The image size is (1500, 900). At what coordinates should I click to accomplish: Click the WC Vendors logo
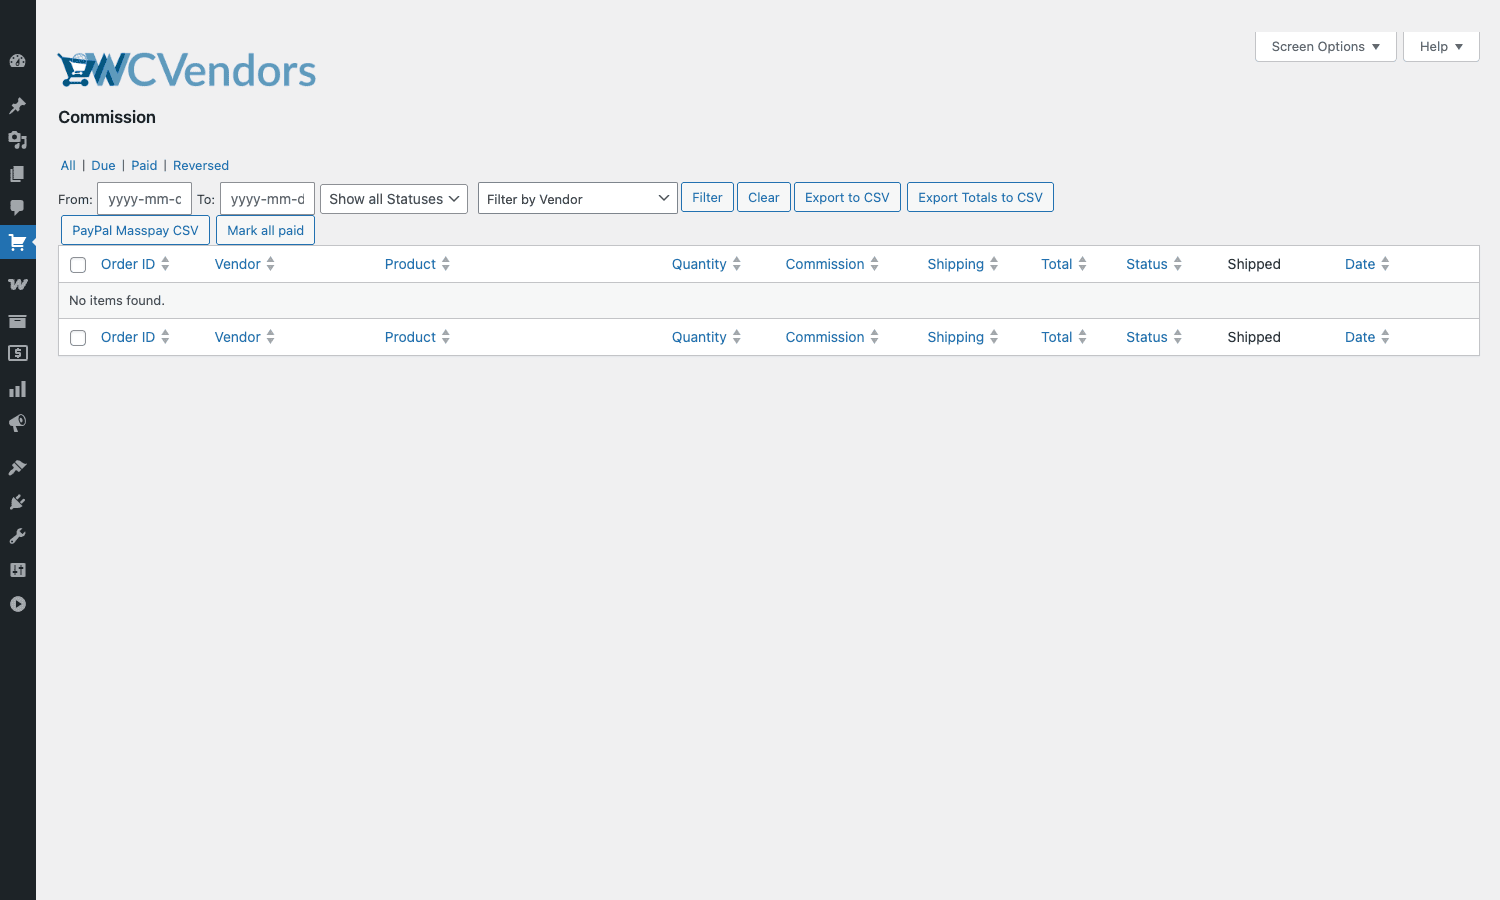pos(187,70)
